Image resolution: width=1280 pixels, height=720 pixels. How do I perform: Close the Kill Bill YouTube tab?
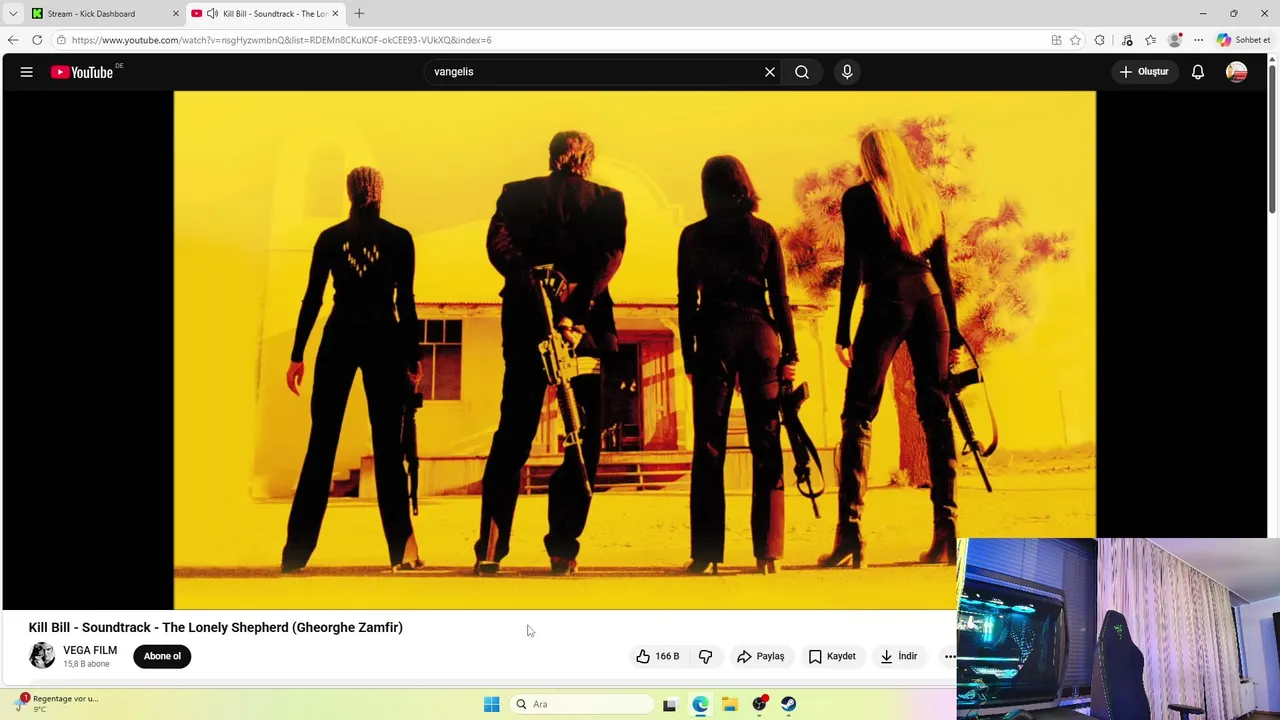coord(335,13)
